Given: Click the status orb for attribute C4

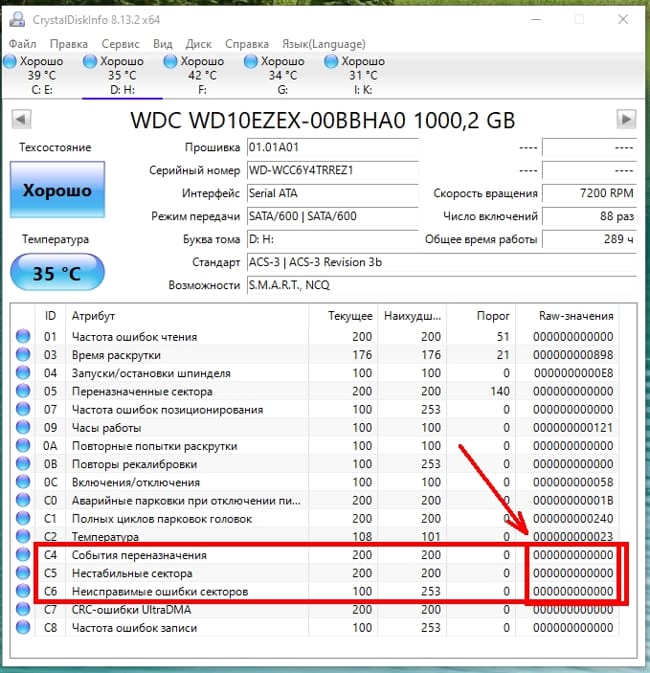Looking at the screenshot, I should coord(23,555).
